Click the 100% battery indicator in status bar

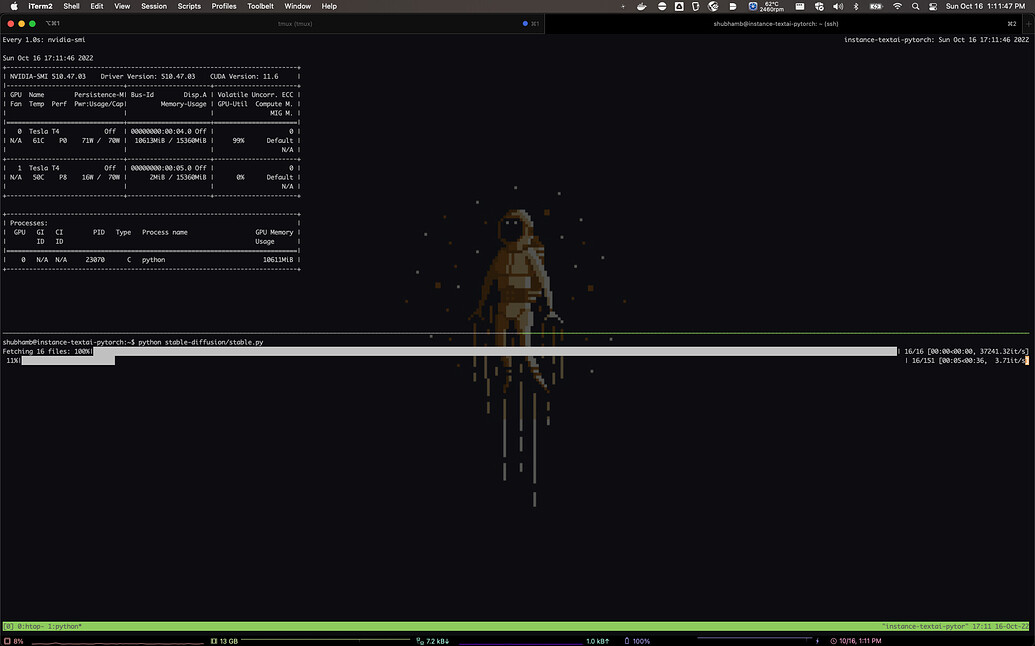pos(638,641)
